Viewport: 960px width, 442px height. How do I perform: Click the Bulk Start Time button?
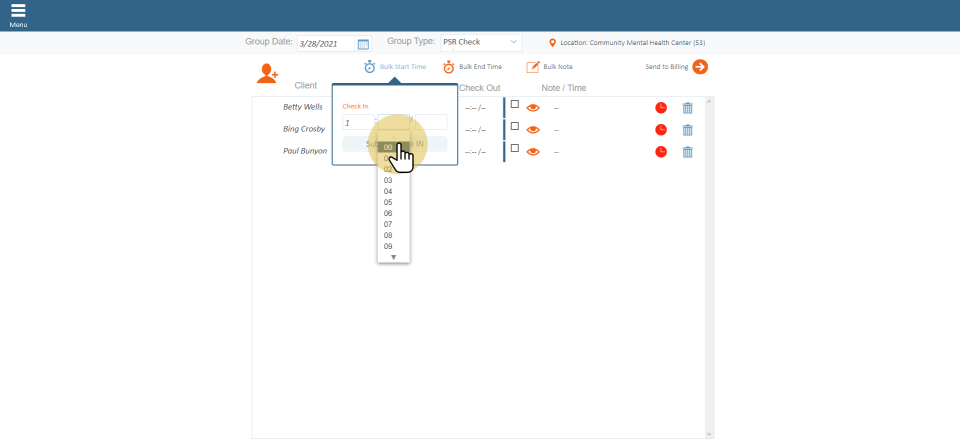pos(395,67)
